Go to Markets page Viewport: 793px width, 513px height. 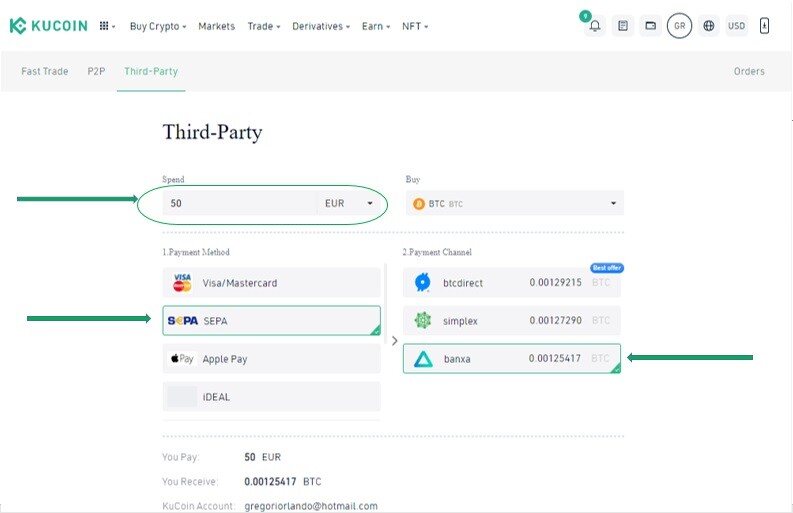point(216,26)
